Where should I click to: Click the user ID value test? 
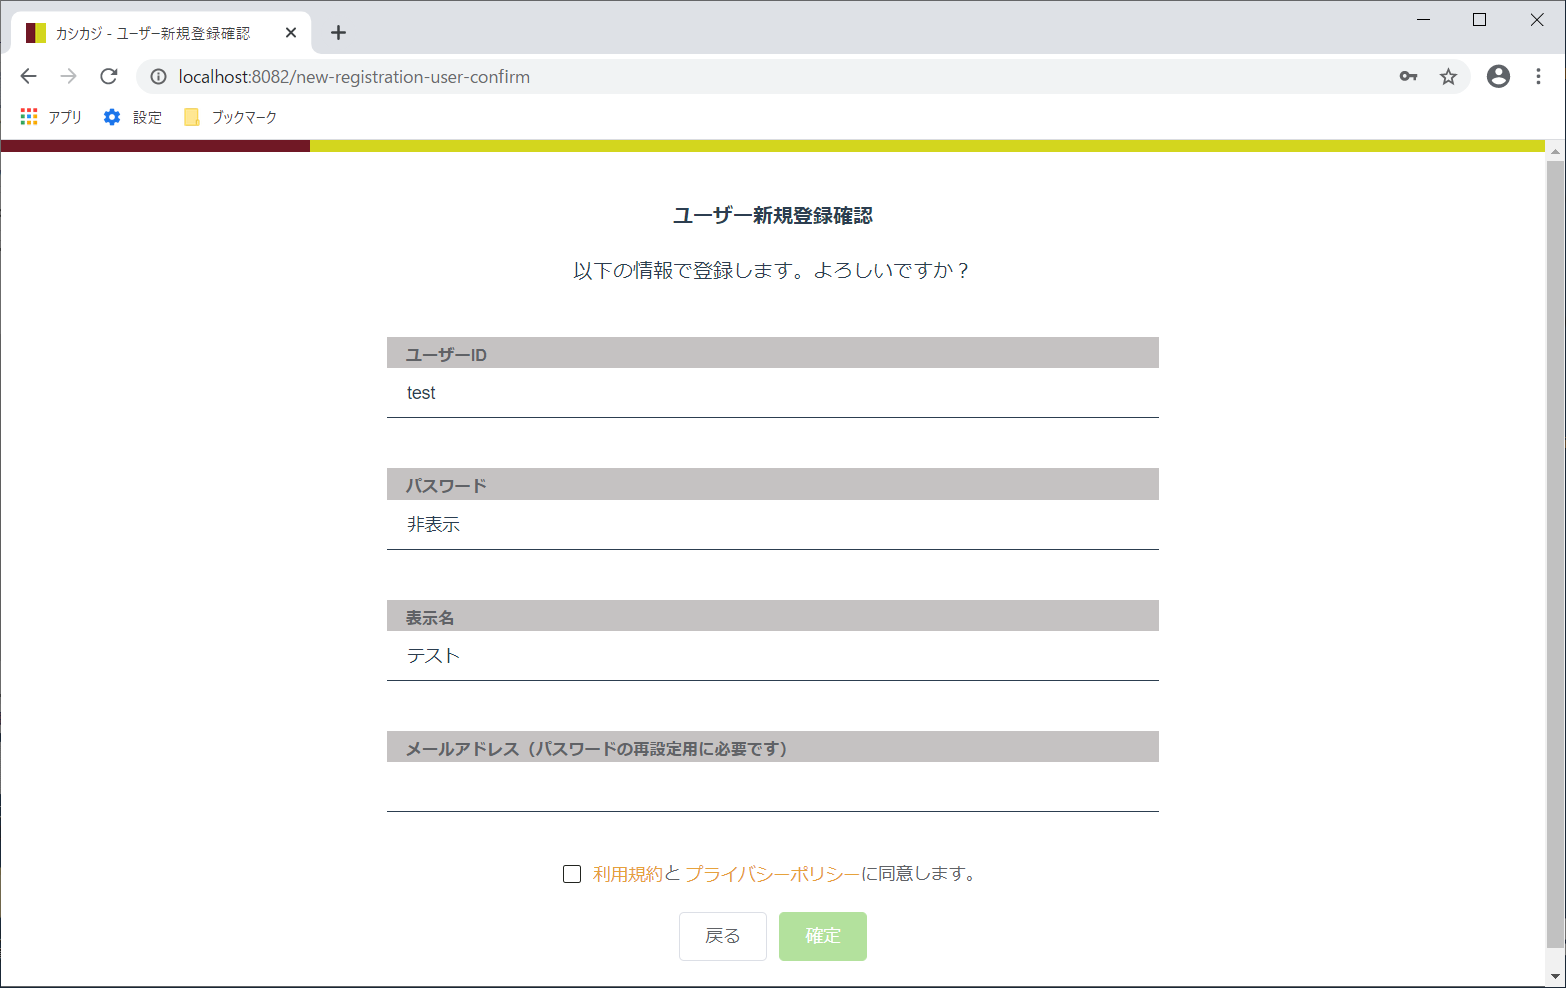[x=421, y=393]
